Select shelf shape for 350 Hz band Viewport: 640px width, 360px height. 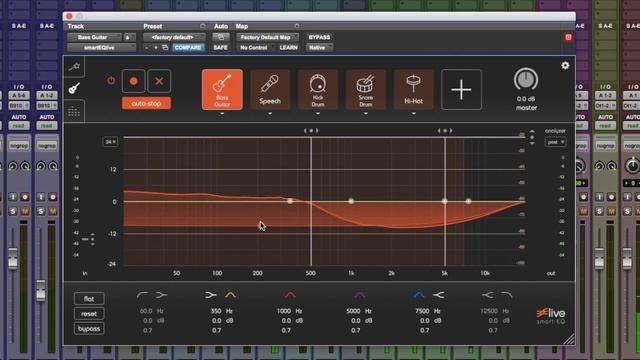211,295
